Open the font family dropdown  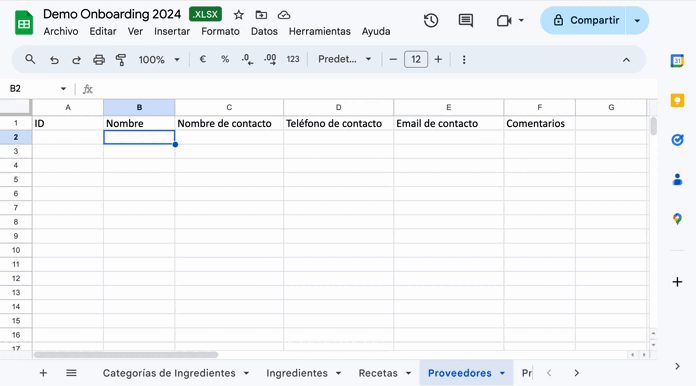pos(344,59)
